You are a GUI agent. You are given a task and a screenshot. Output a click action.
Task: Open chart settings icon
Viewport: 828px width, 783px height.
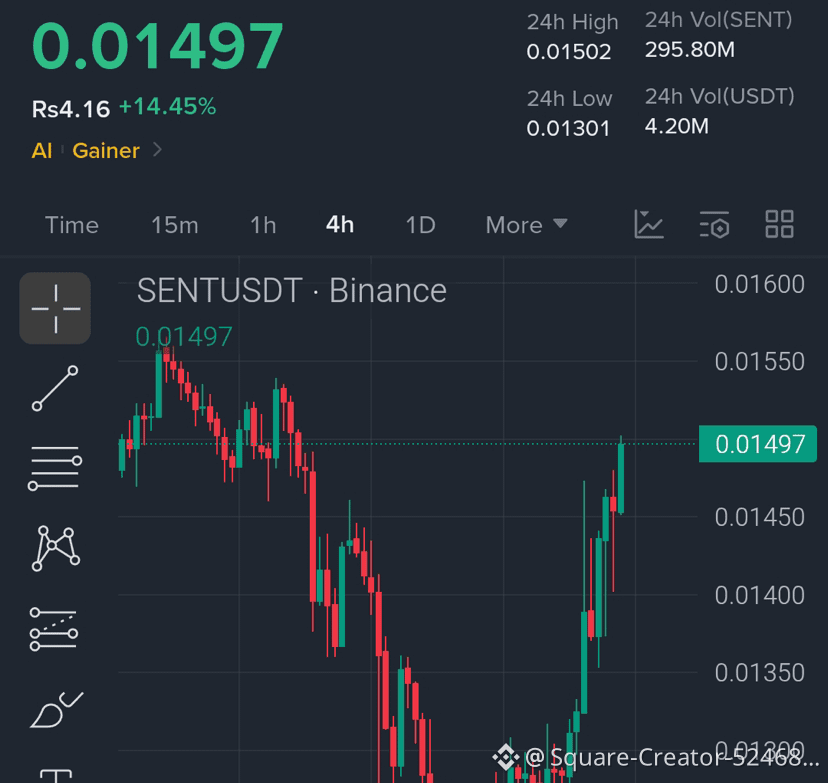click(714, 224)
